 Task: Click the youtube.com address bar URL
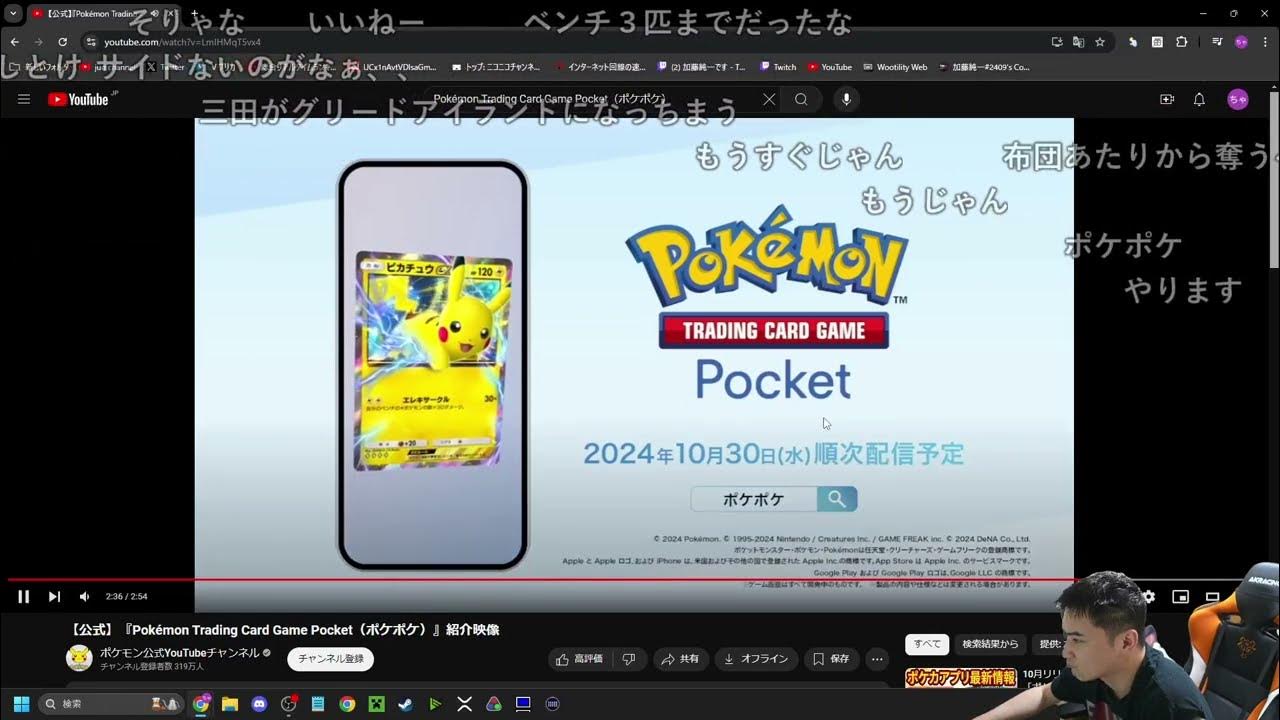182,42
